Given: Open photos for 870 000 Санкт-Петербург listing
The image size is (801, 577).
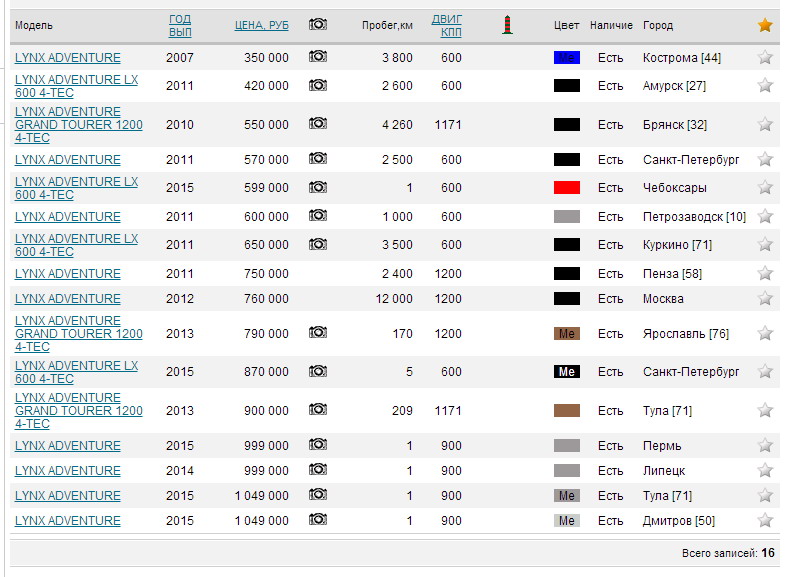Looking at the screenshot, I should [318, 371].
